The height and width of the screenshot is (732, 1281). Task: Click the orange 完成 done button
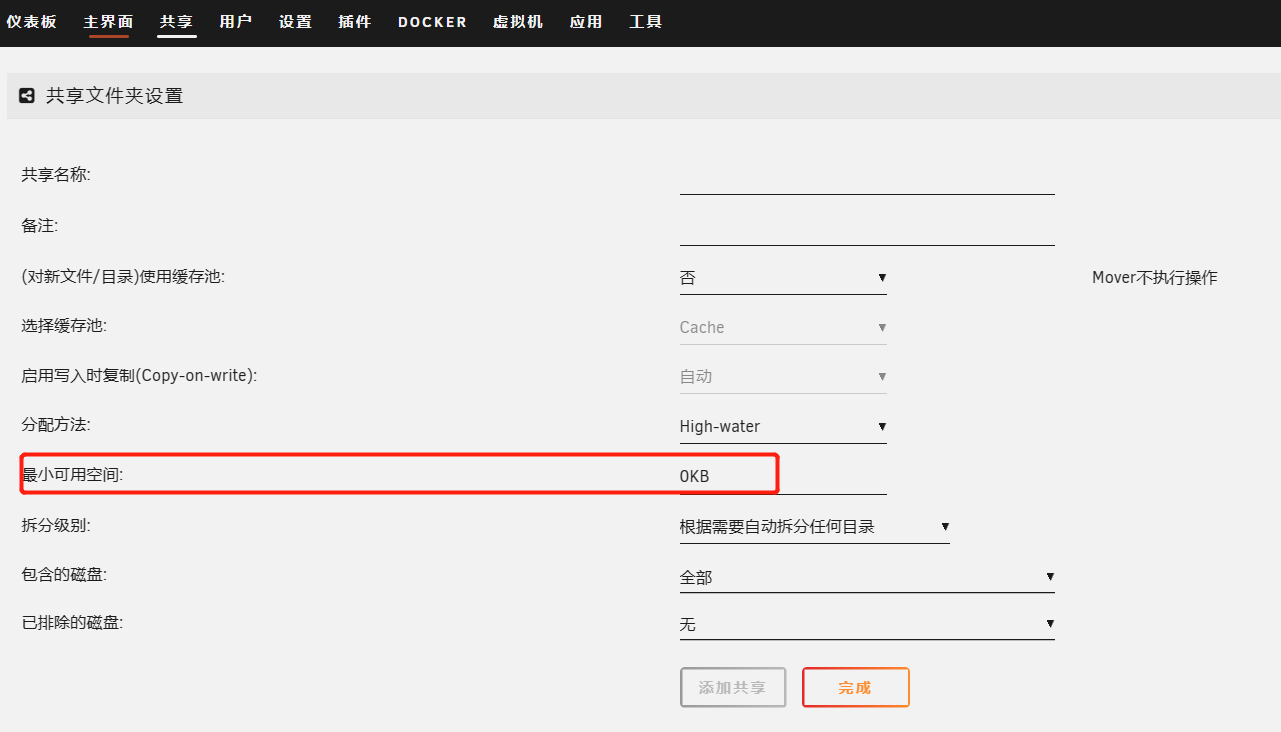(855, 688)
